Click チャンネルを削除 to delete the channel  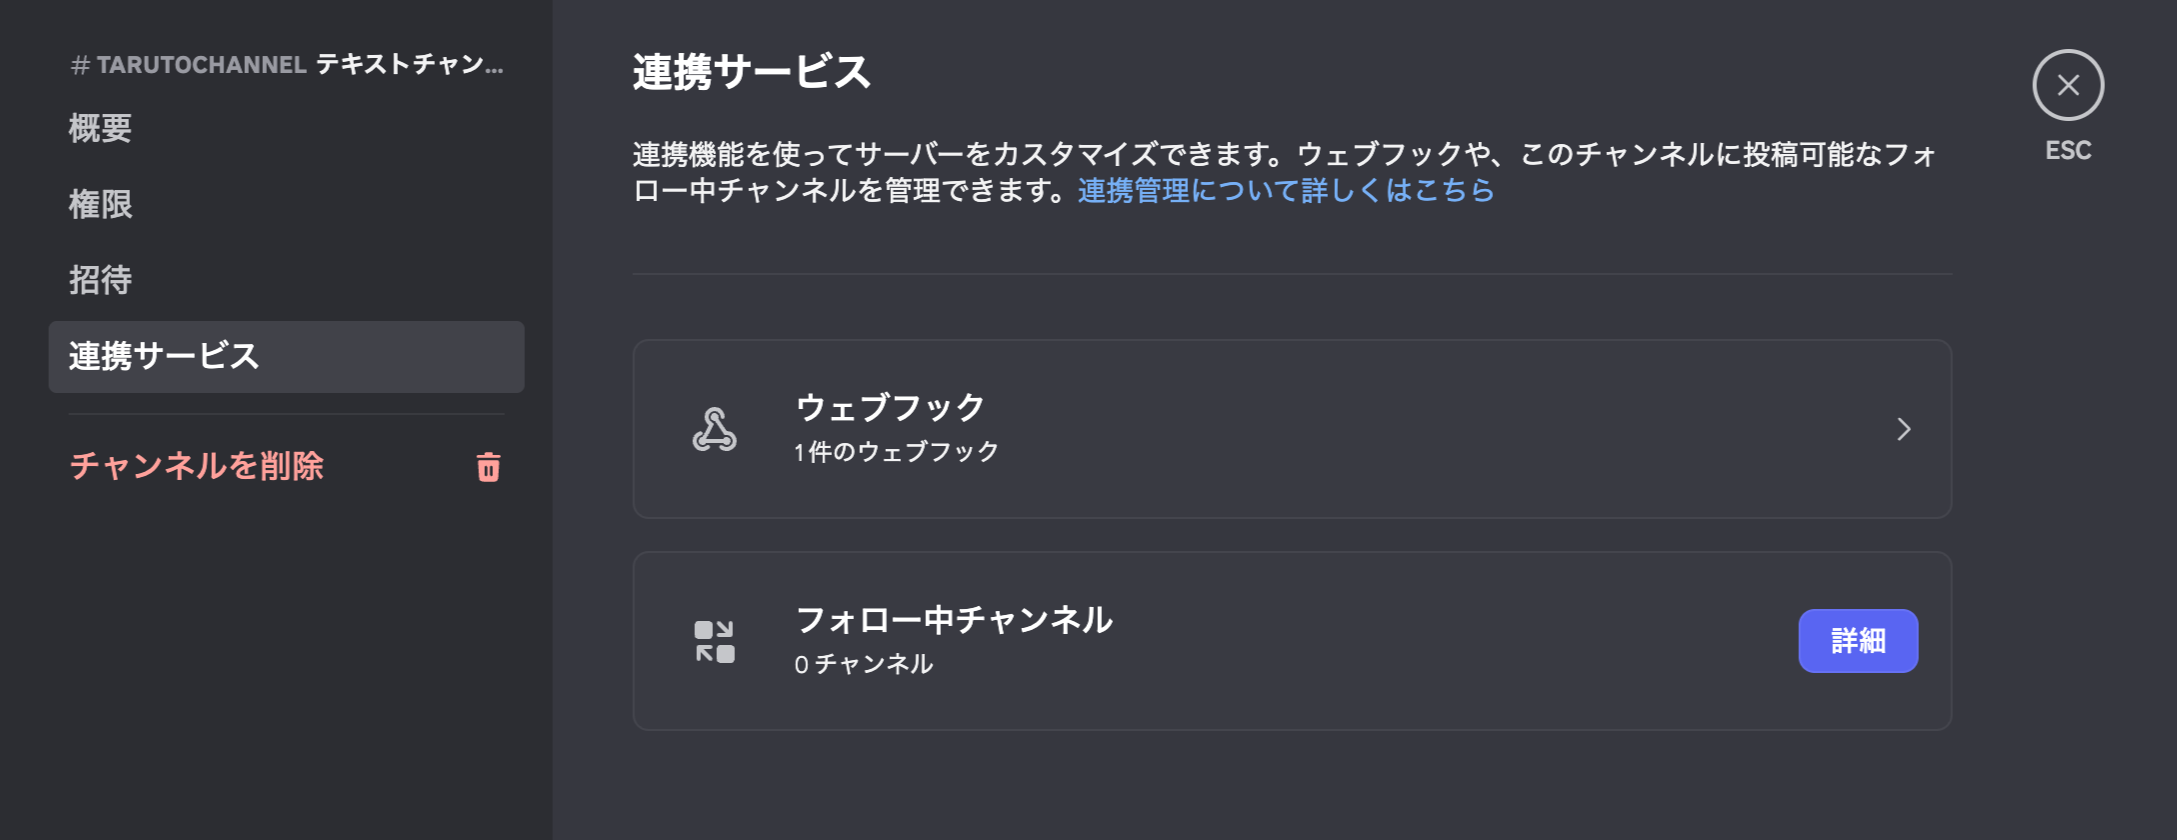(x=196, y=467)
